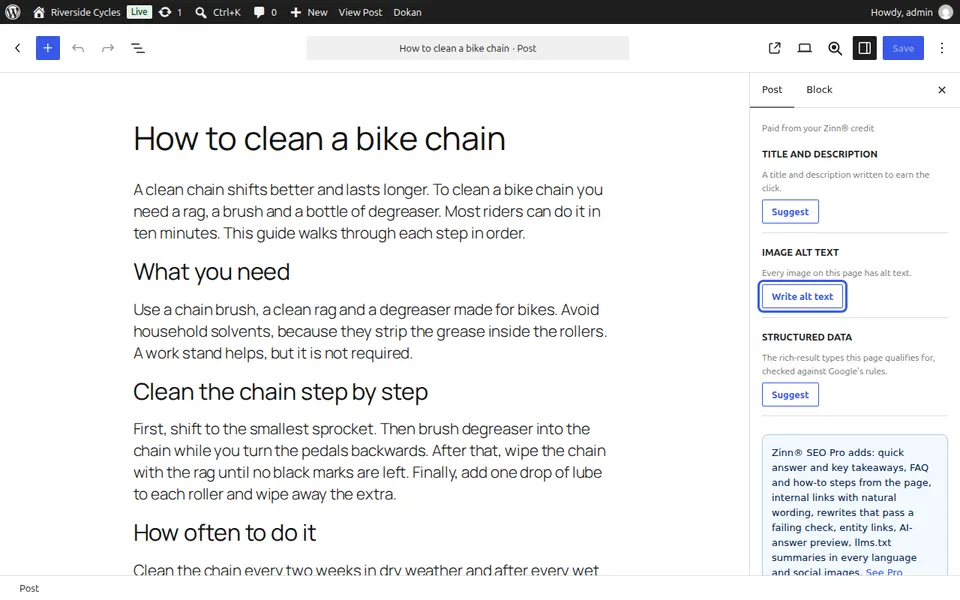The height and width of the screenshot is (600, 960).
Task: Open the command palette from document title bar
Action: [468, 48]
